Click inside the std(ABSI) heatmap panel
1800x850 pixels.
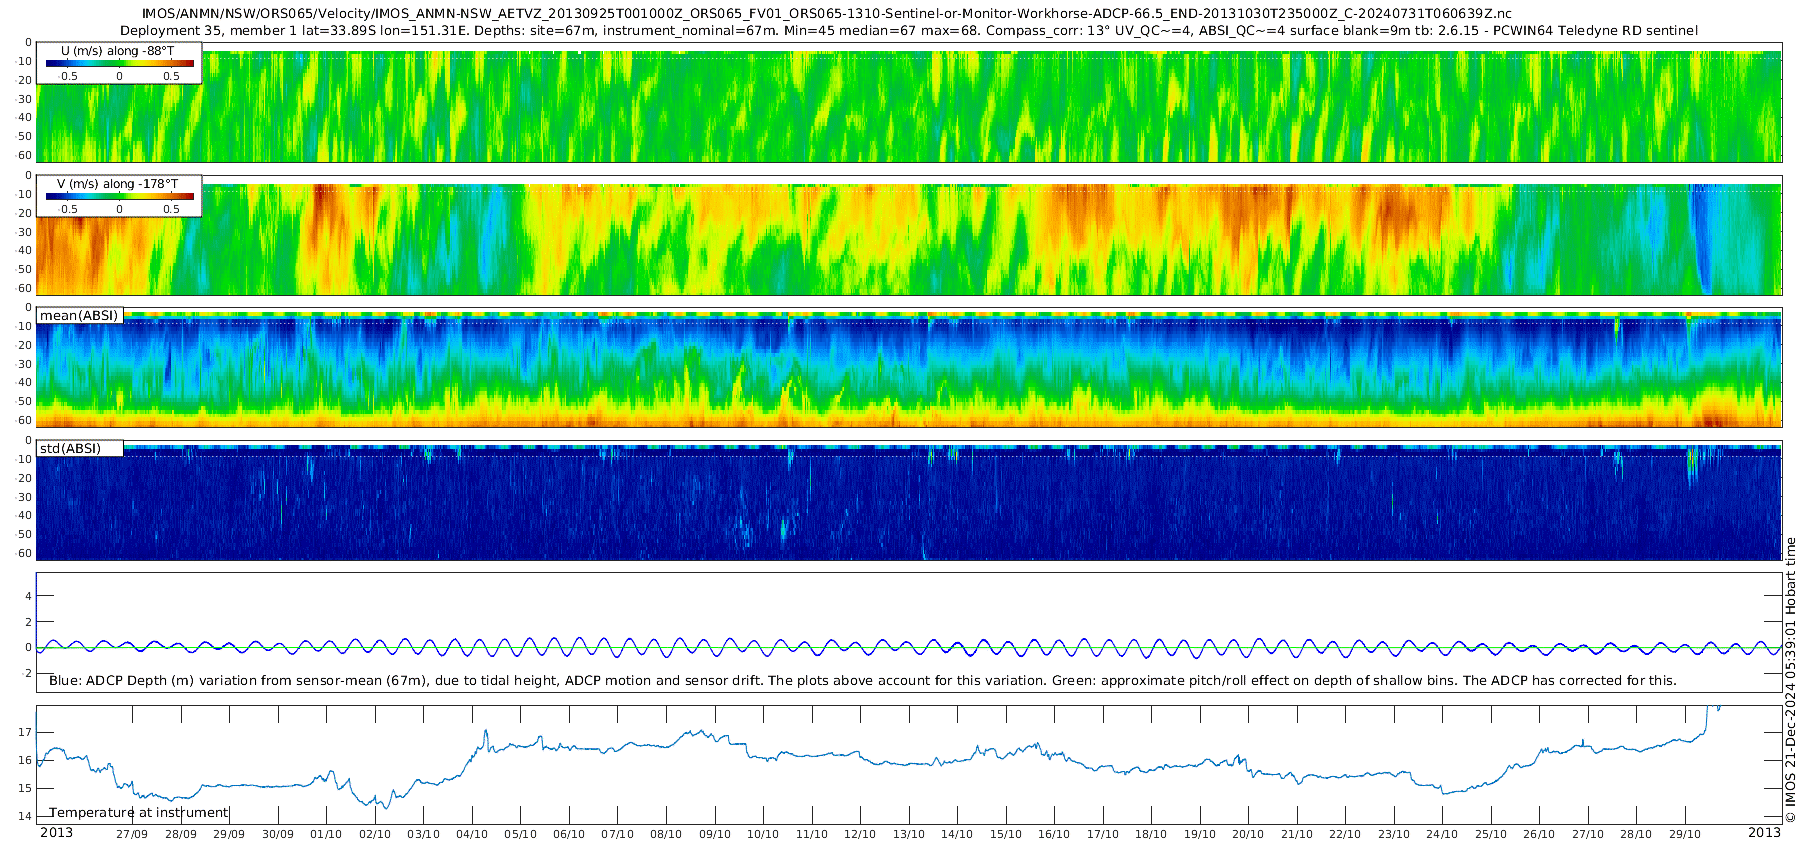pos(909,503)
